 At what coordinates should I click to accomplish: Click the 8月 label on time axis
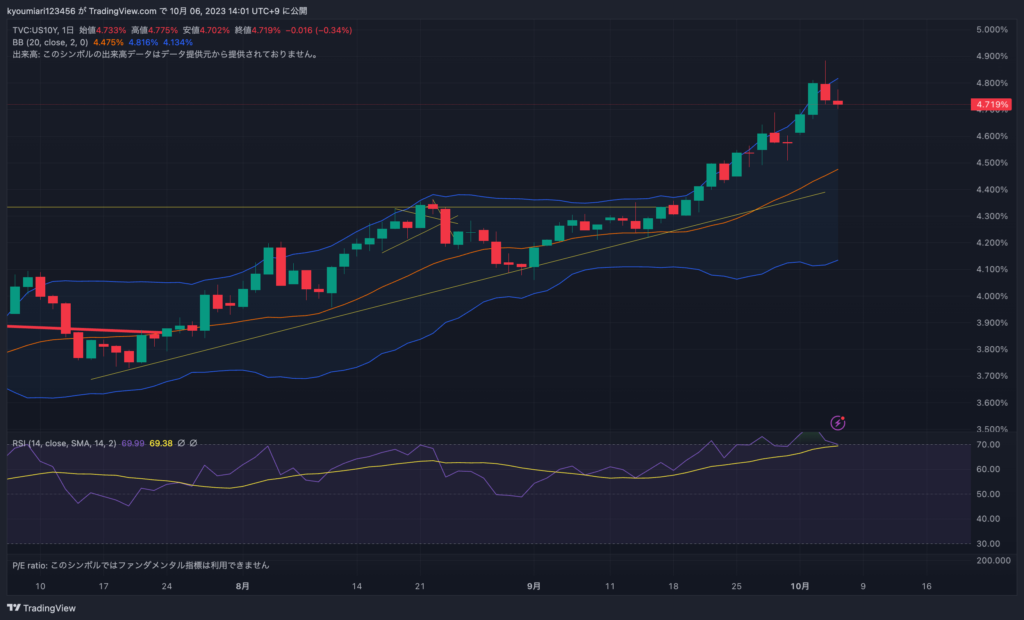pos(242,586)
